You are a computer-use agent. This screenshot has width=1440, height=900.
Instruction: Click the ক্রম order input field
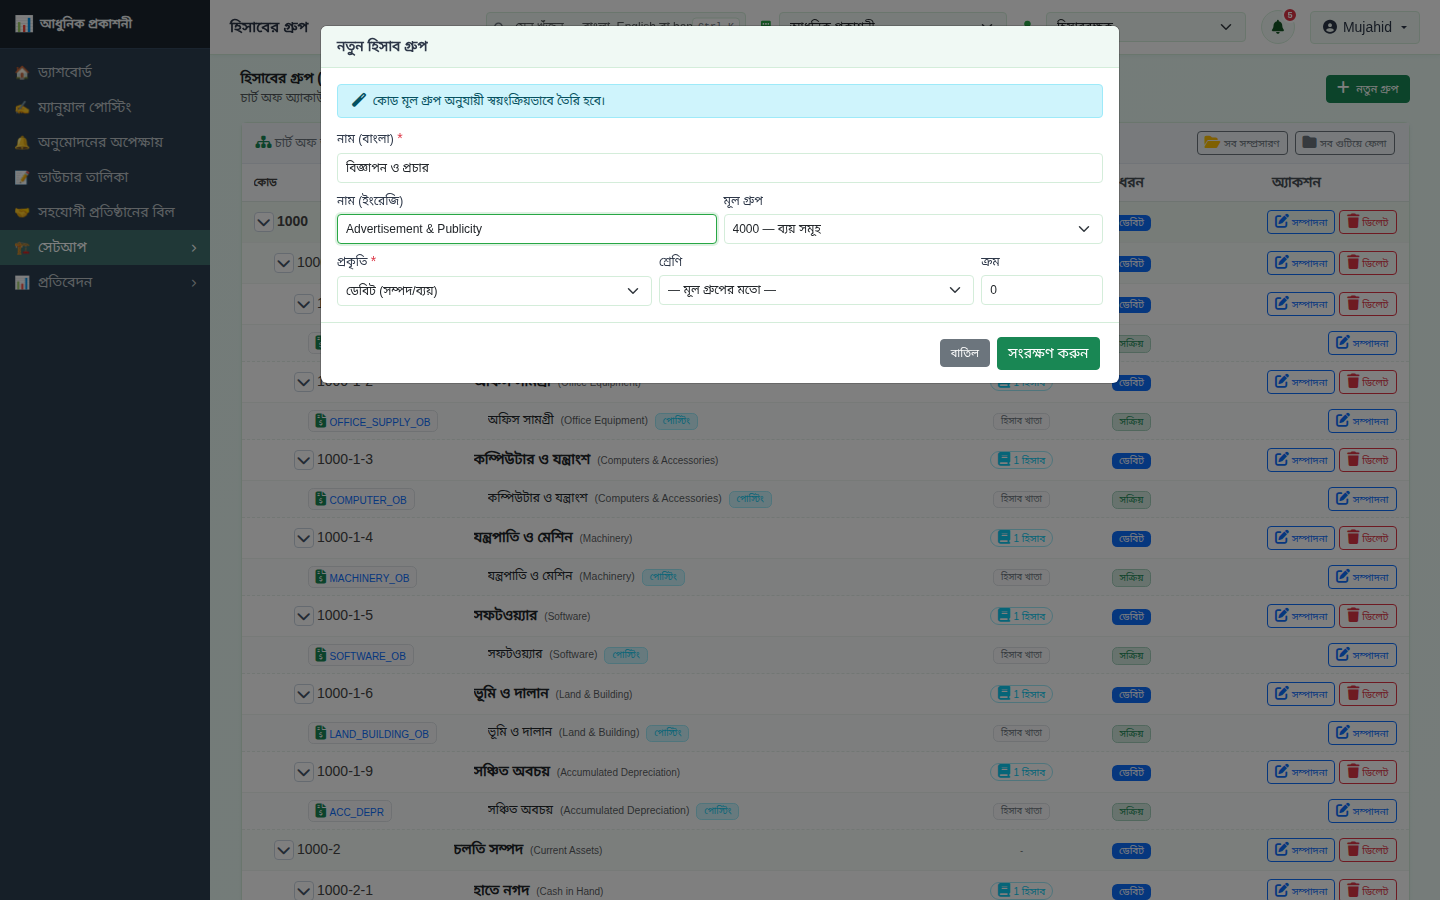click(x=1042, y=290)
